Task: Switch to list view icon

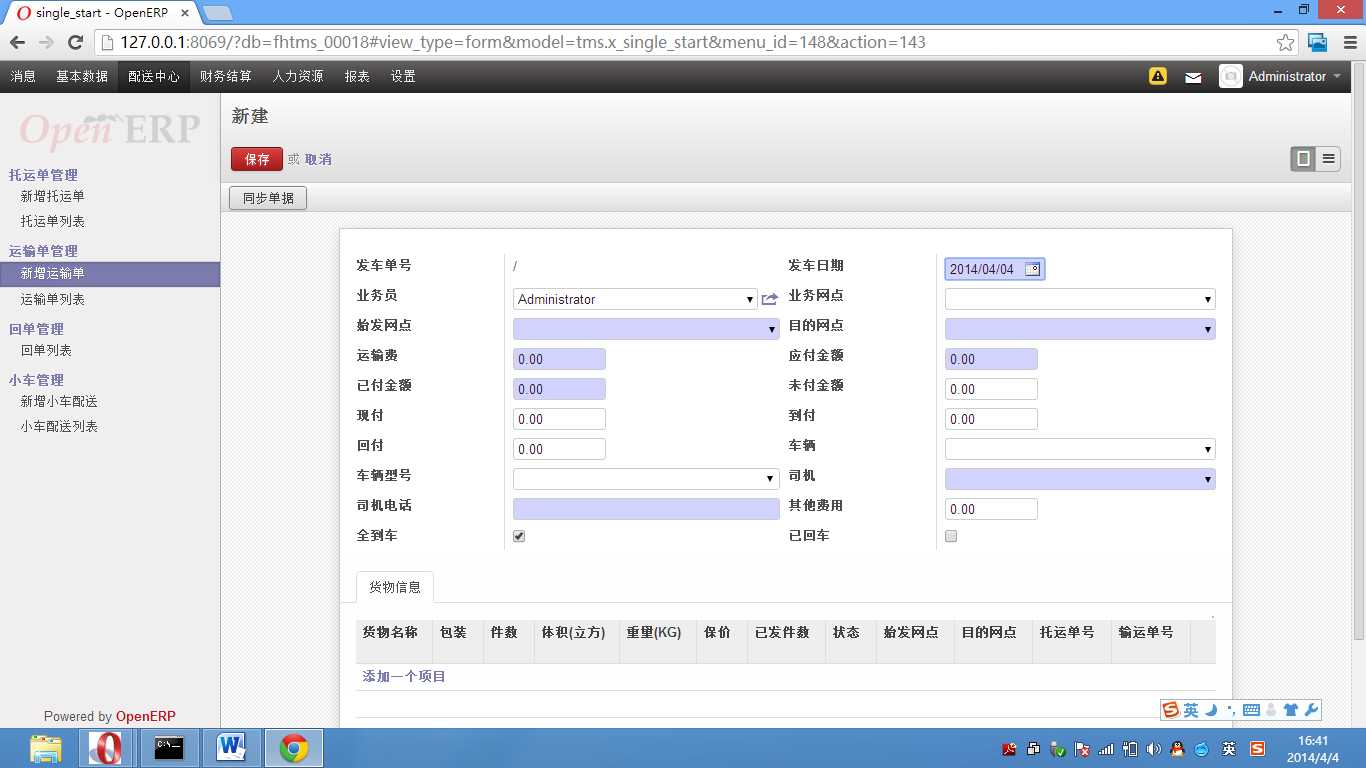Action: 1328,158
